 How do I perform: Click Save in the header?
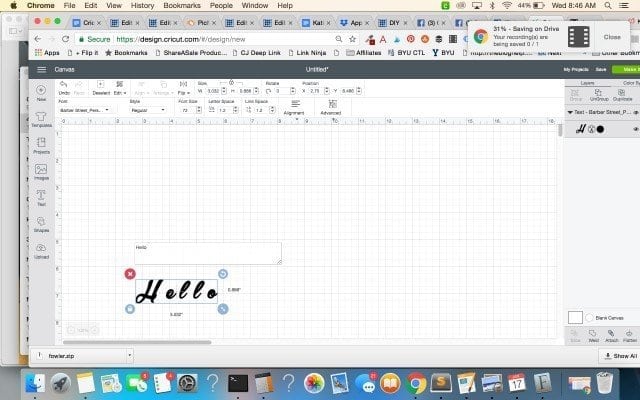(x=600, y=69)
